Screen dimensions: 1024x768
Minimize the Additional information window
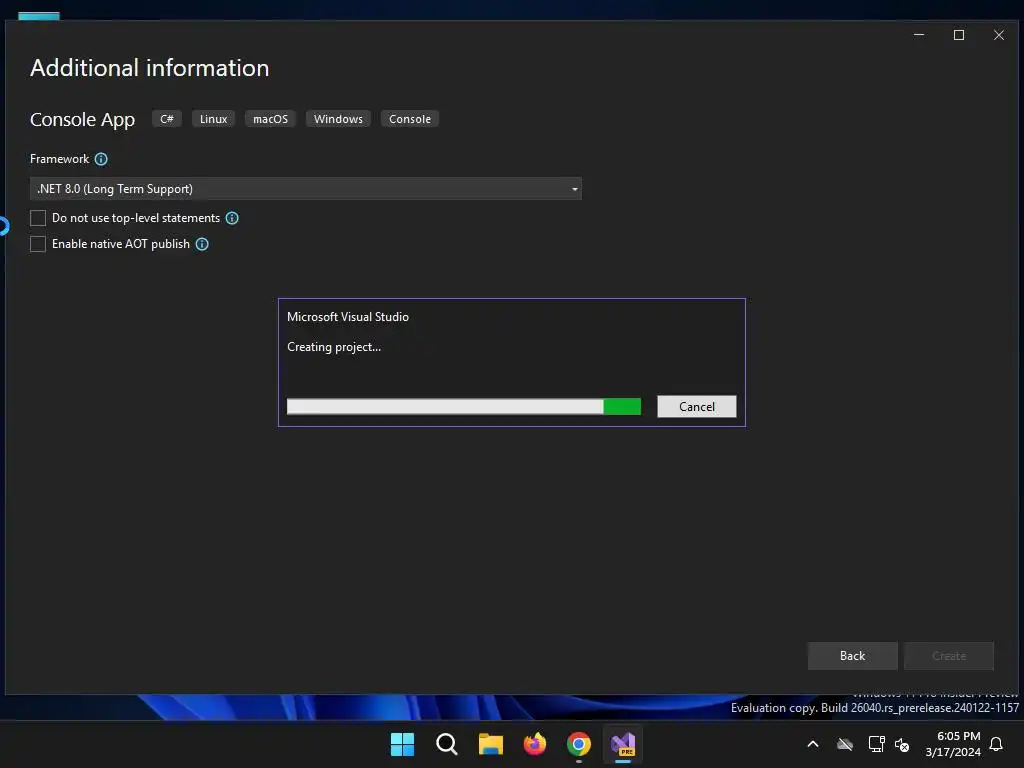point(919,35)
